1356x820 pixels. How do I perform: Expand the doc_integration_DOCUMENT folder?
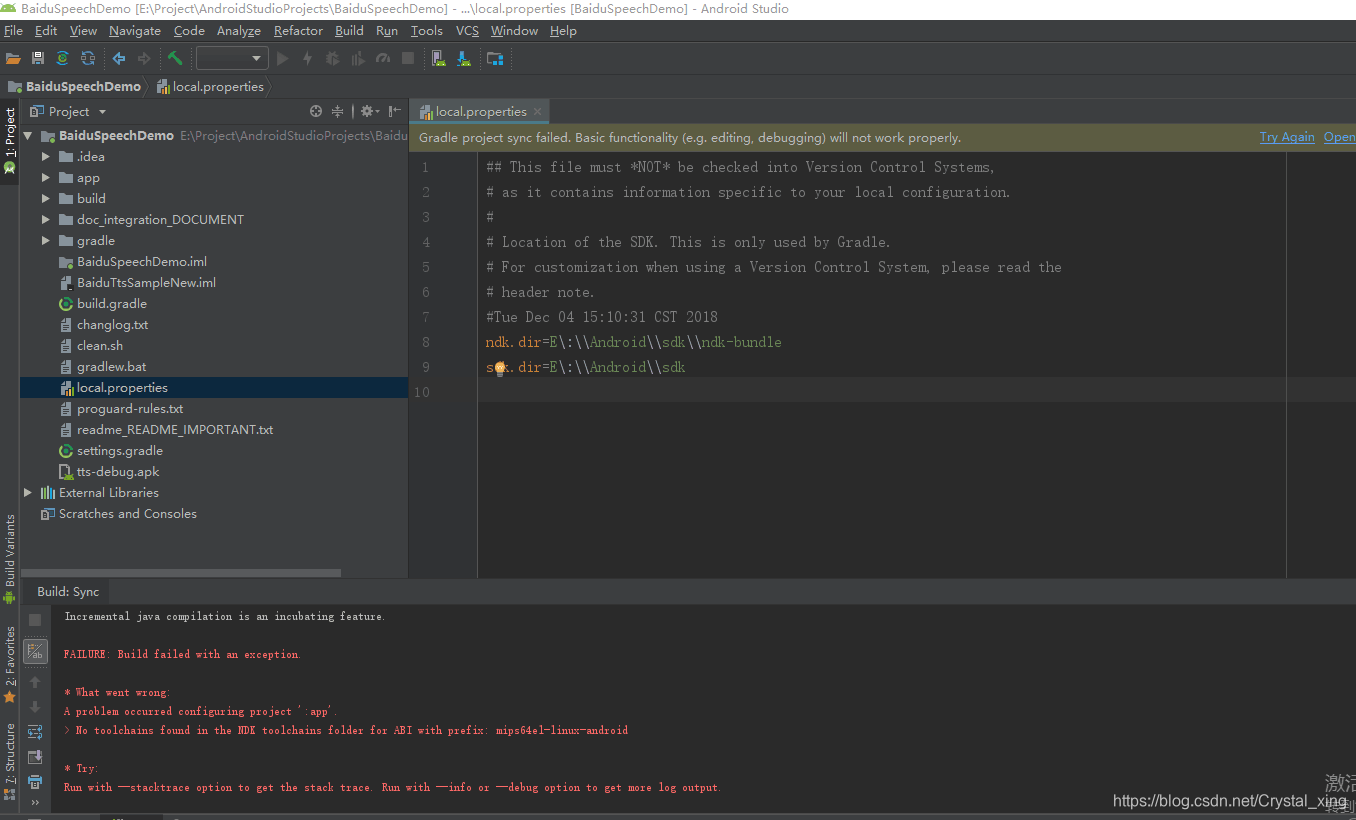[46, 219]
